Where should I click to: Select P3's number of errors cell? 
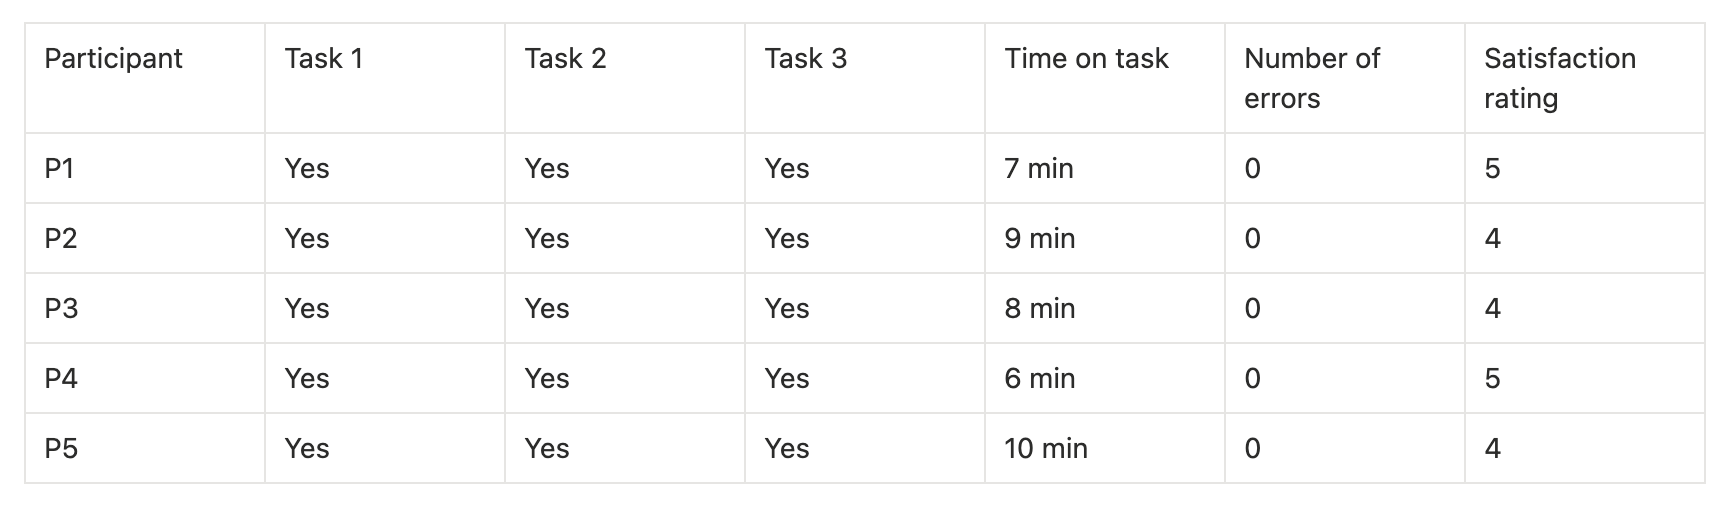coord(1252,308)
